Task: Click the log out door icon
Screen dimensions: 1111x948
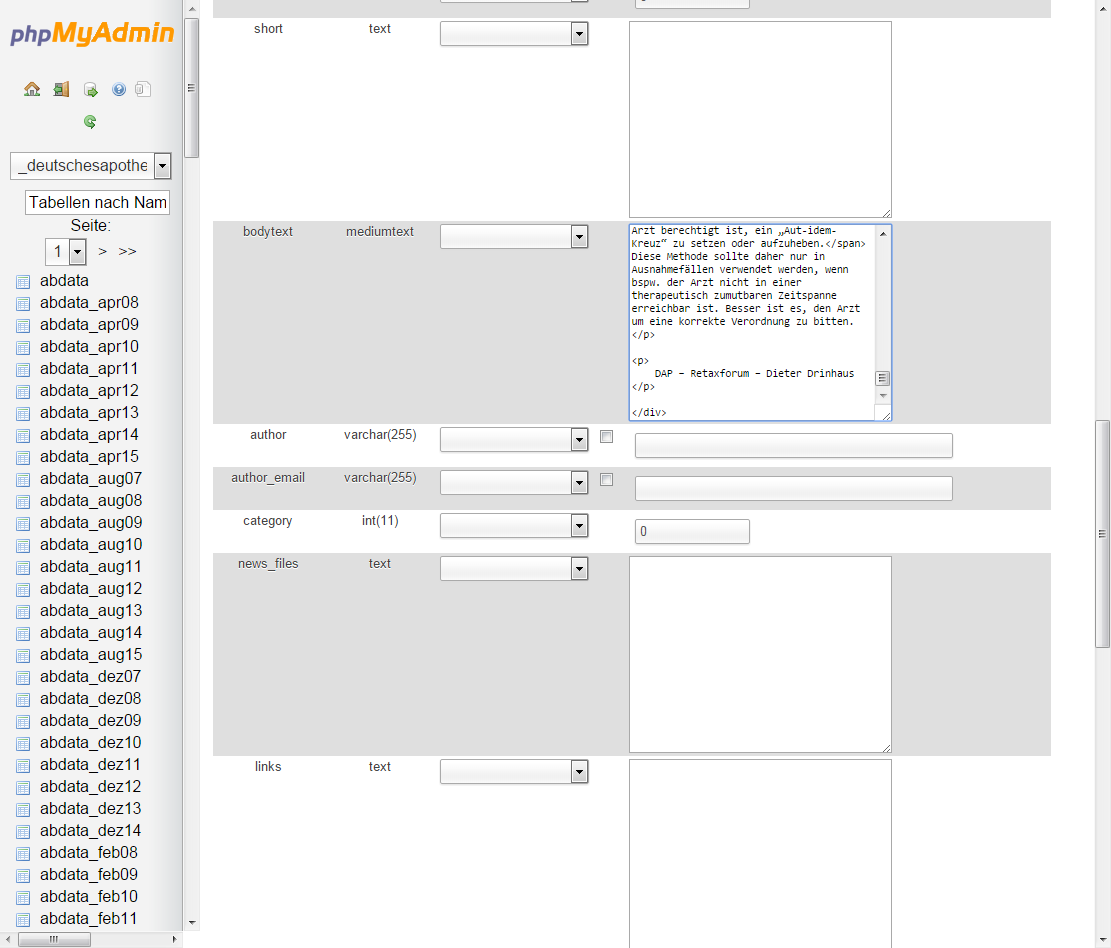Action: pos(61,89)
